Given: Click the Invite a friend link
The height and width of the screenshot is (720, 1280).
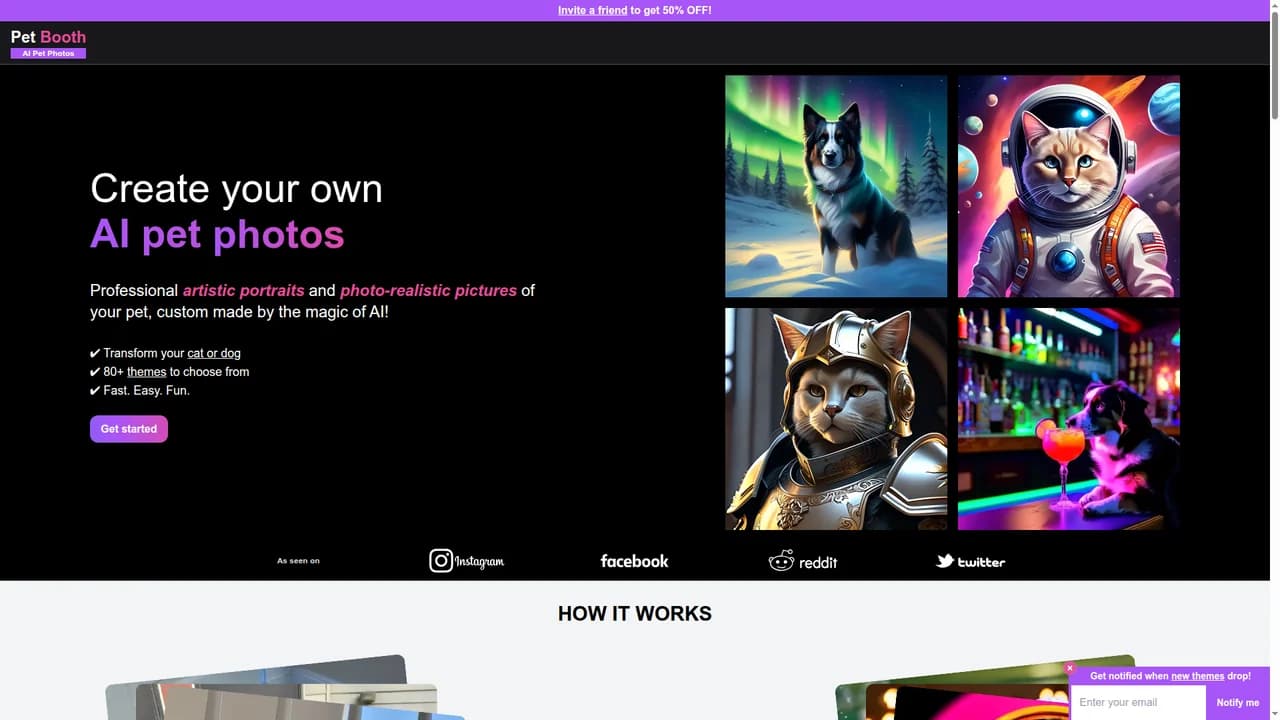Looking at the screenshot, I should (x=593, y=10).
